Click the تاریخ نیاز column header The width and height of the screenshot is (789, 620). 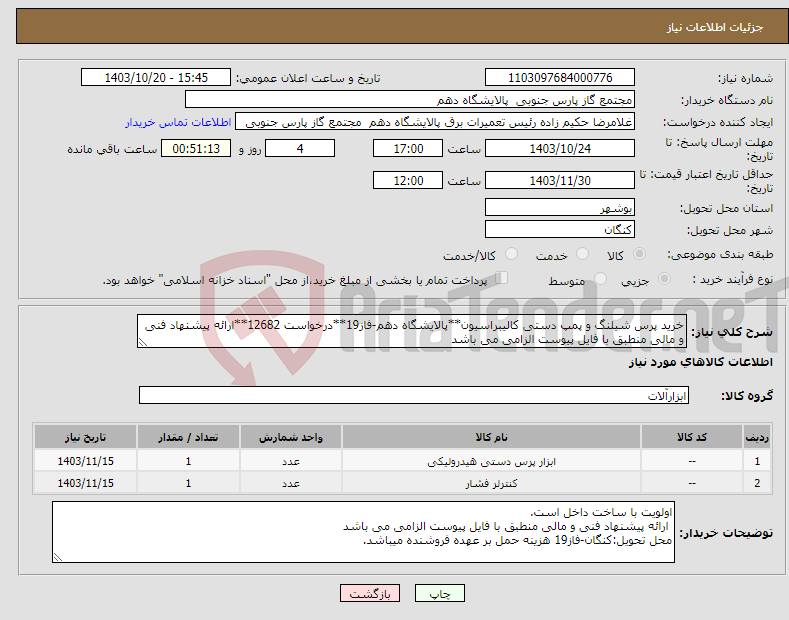point(86,437)
